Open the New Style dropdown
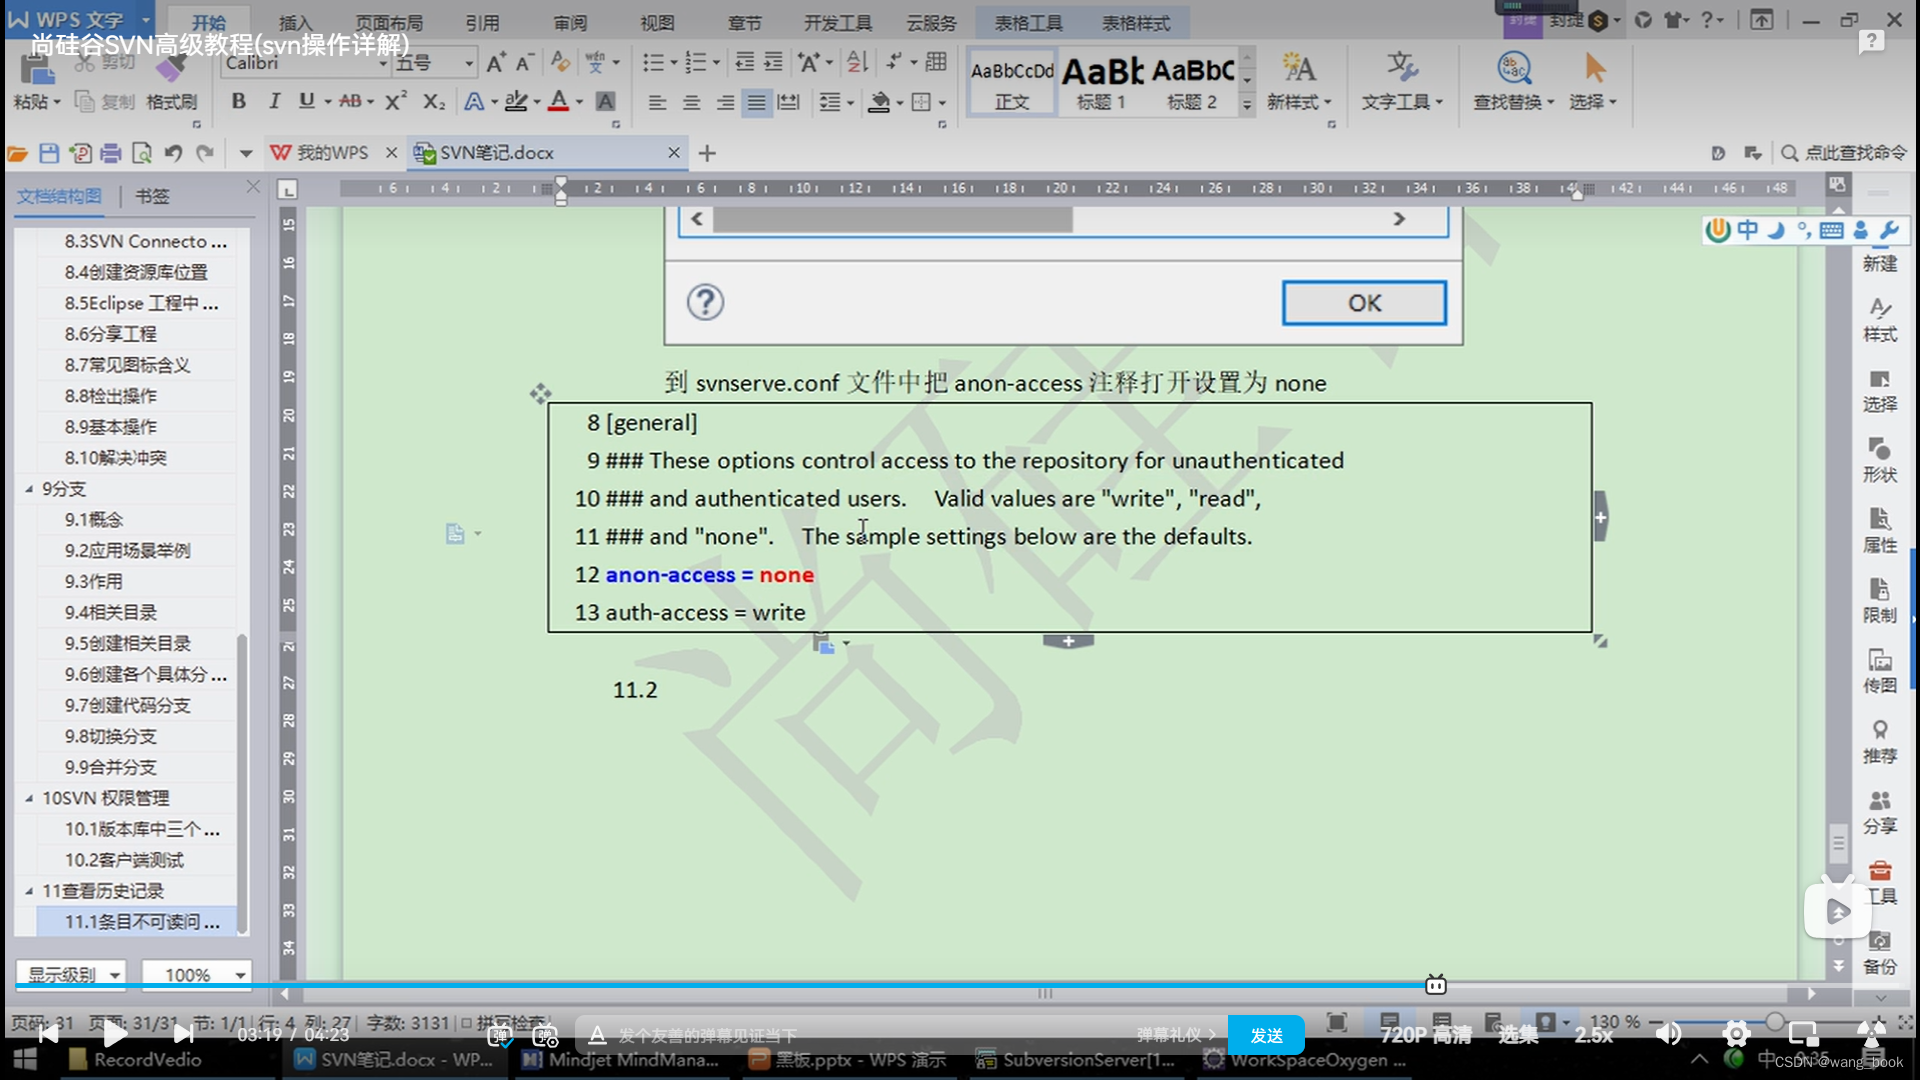This screenshot has height=1080, width=1920. [1299, 83]
